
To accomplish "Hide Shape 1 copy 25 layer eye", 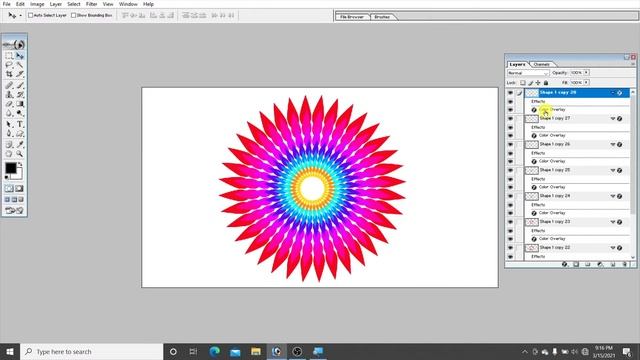I will 510,170.
